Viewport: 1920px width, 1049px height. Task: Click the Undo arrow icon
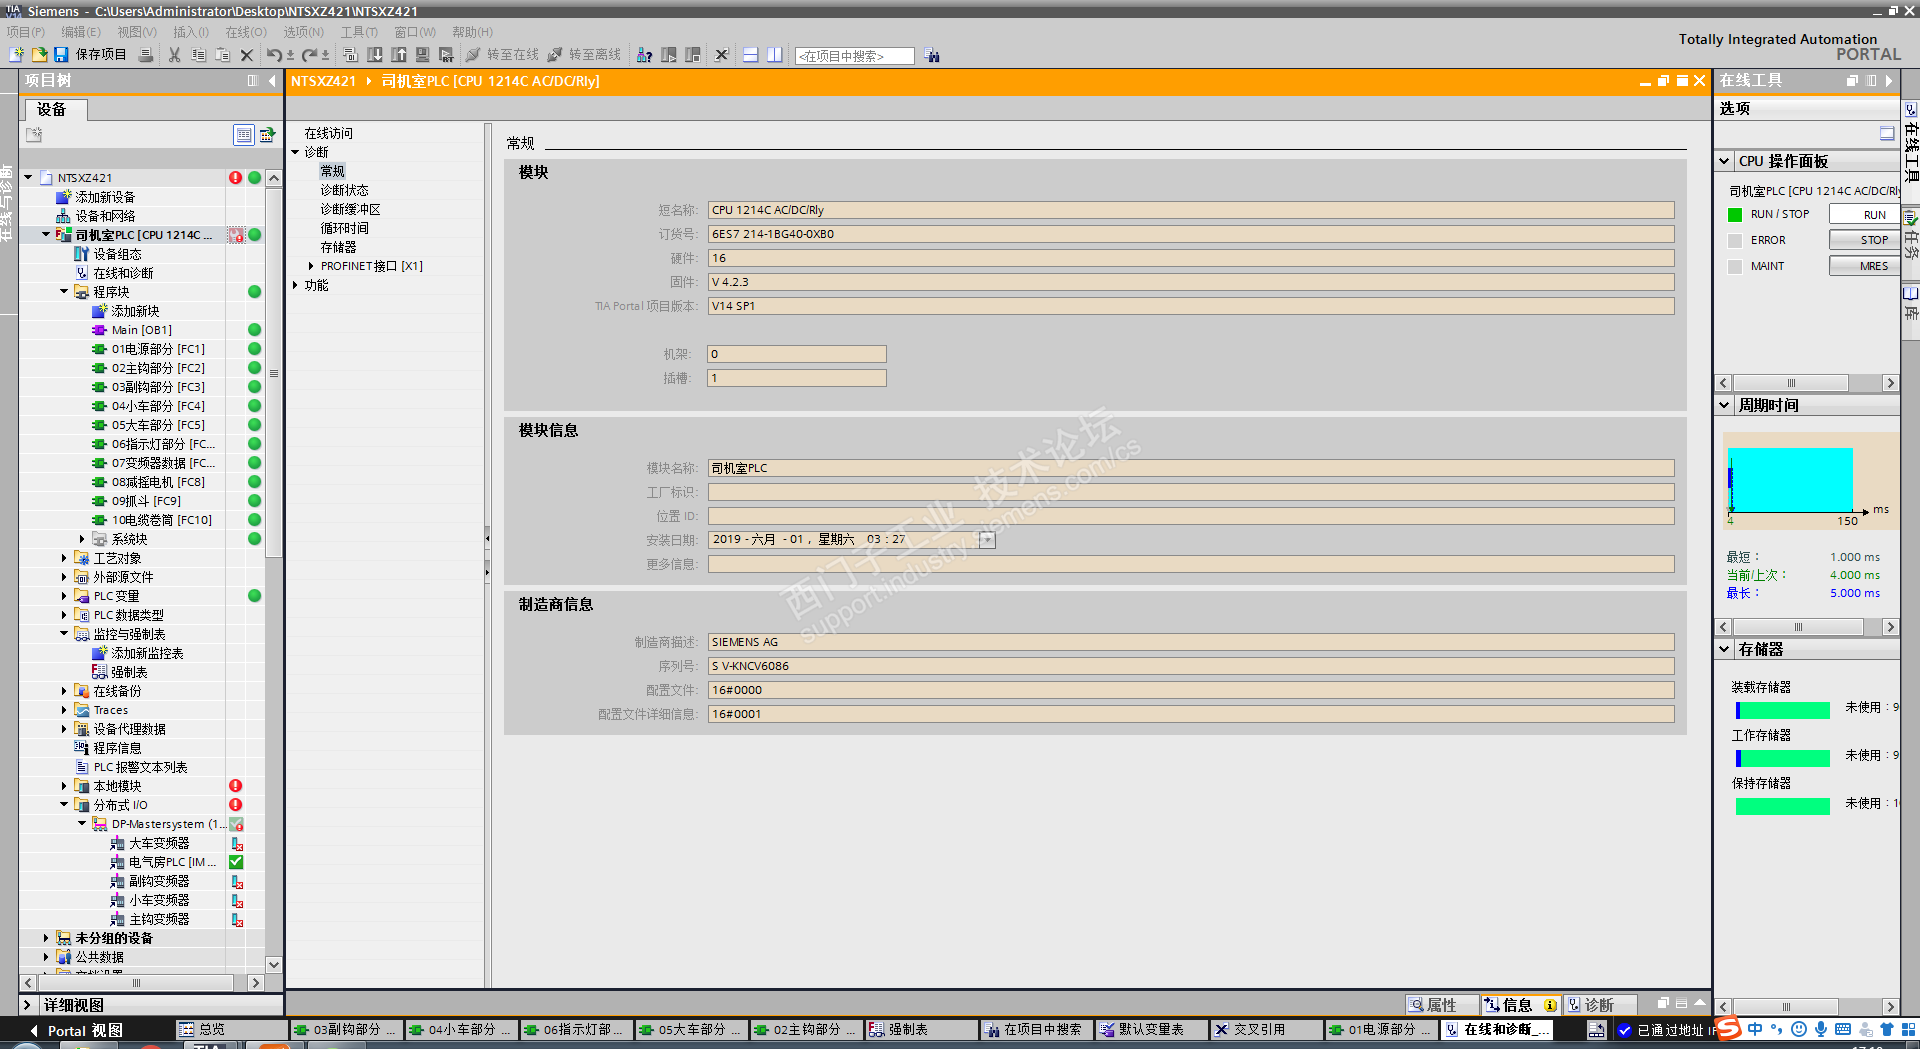pyautogui.click(x=274, y=55)
